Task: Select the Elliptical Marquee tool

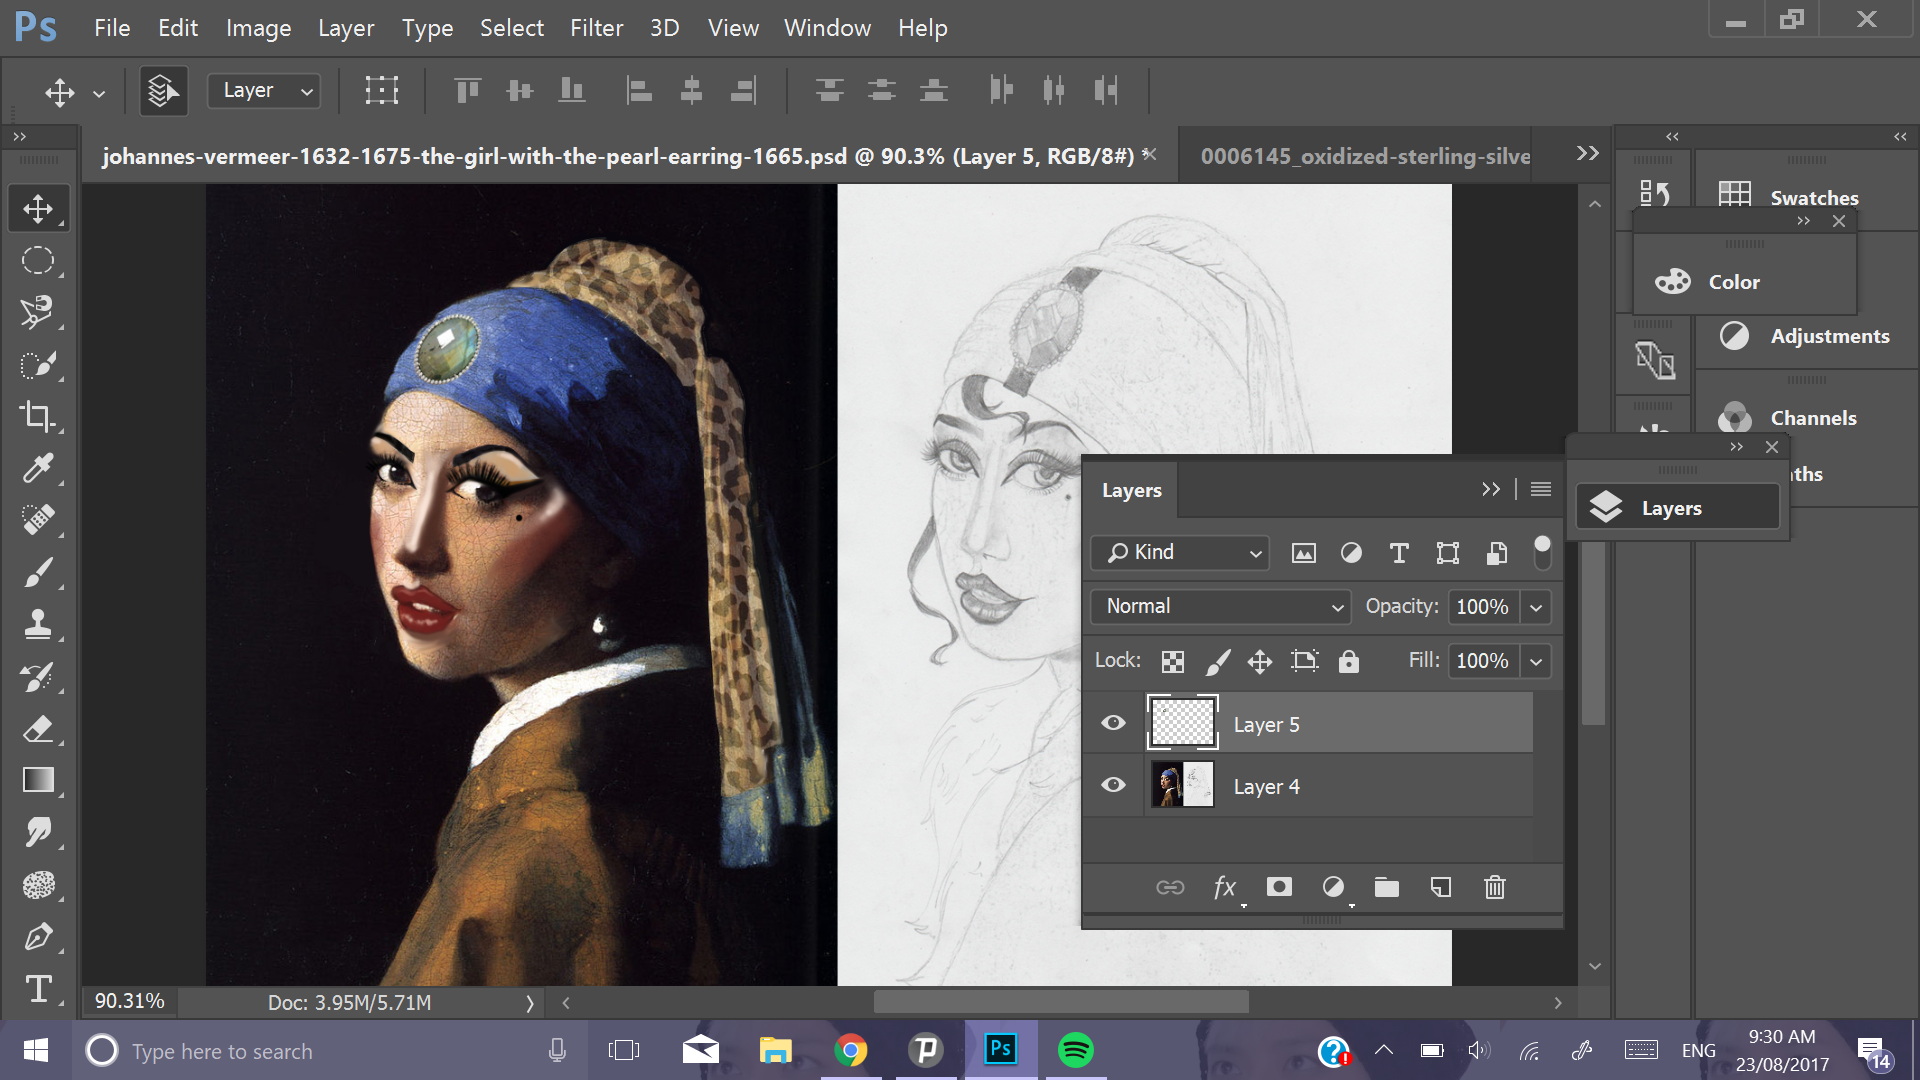Action: coord(38,260)
